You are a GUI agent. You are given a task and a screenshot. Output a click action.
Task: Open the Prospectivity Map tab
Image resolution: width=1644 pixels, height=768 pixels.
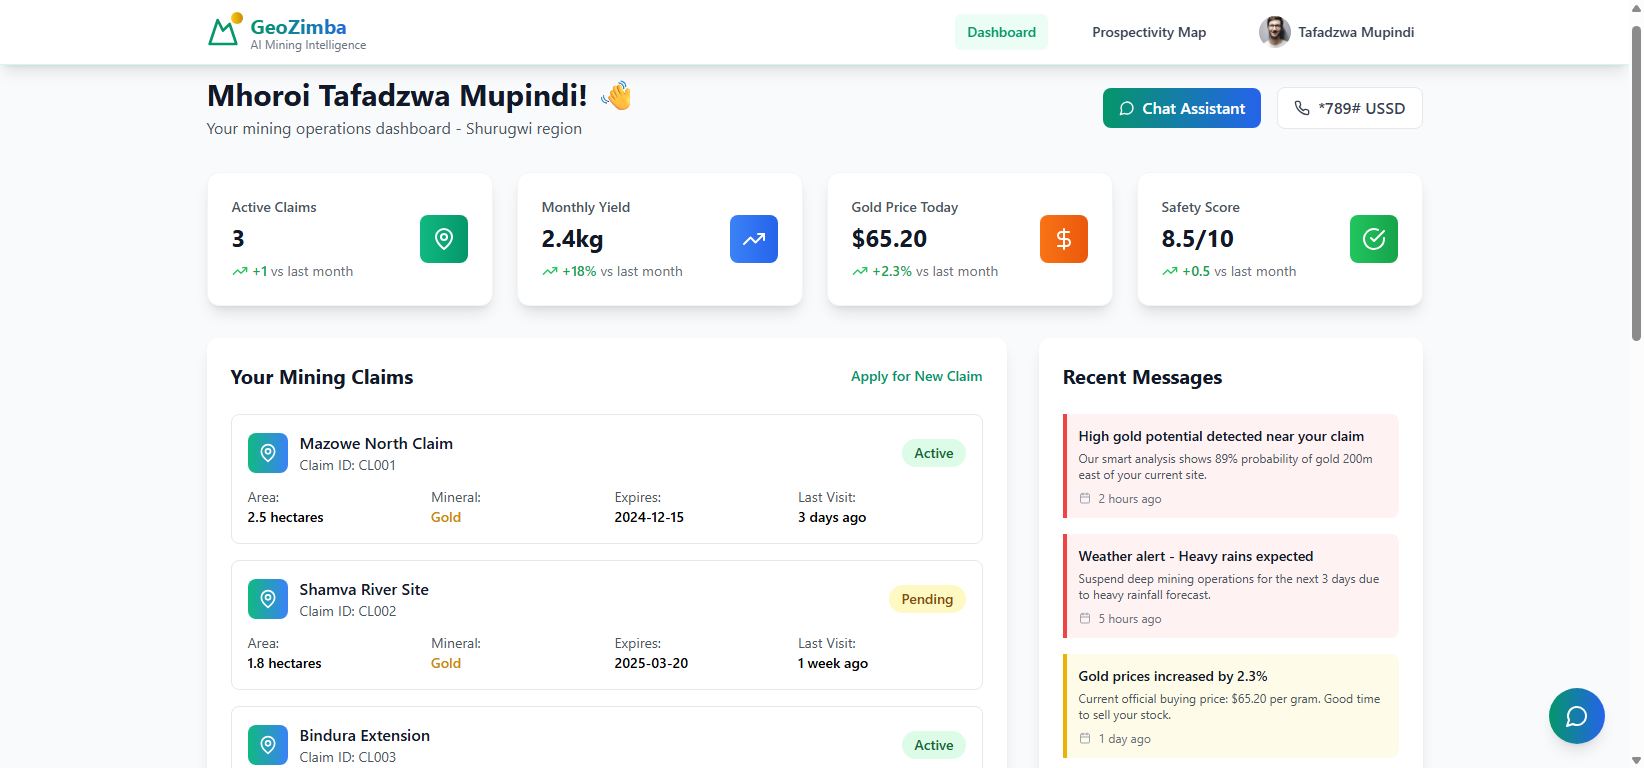(x=1149, y=32)
